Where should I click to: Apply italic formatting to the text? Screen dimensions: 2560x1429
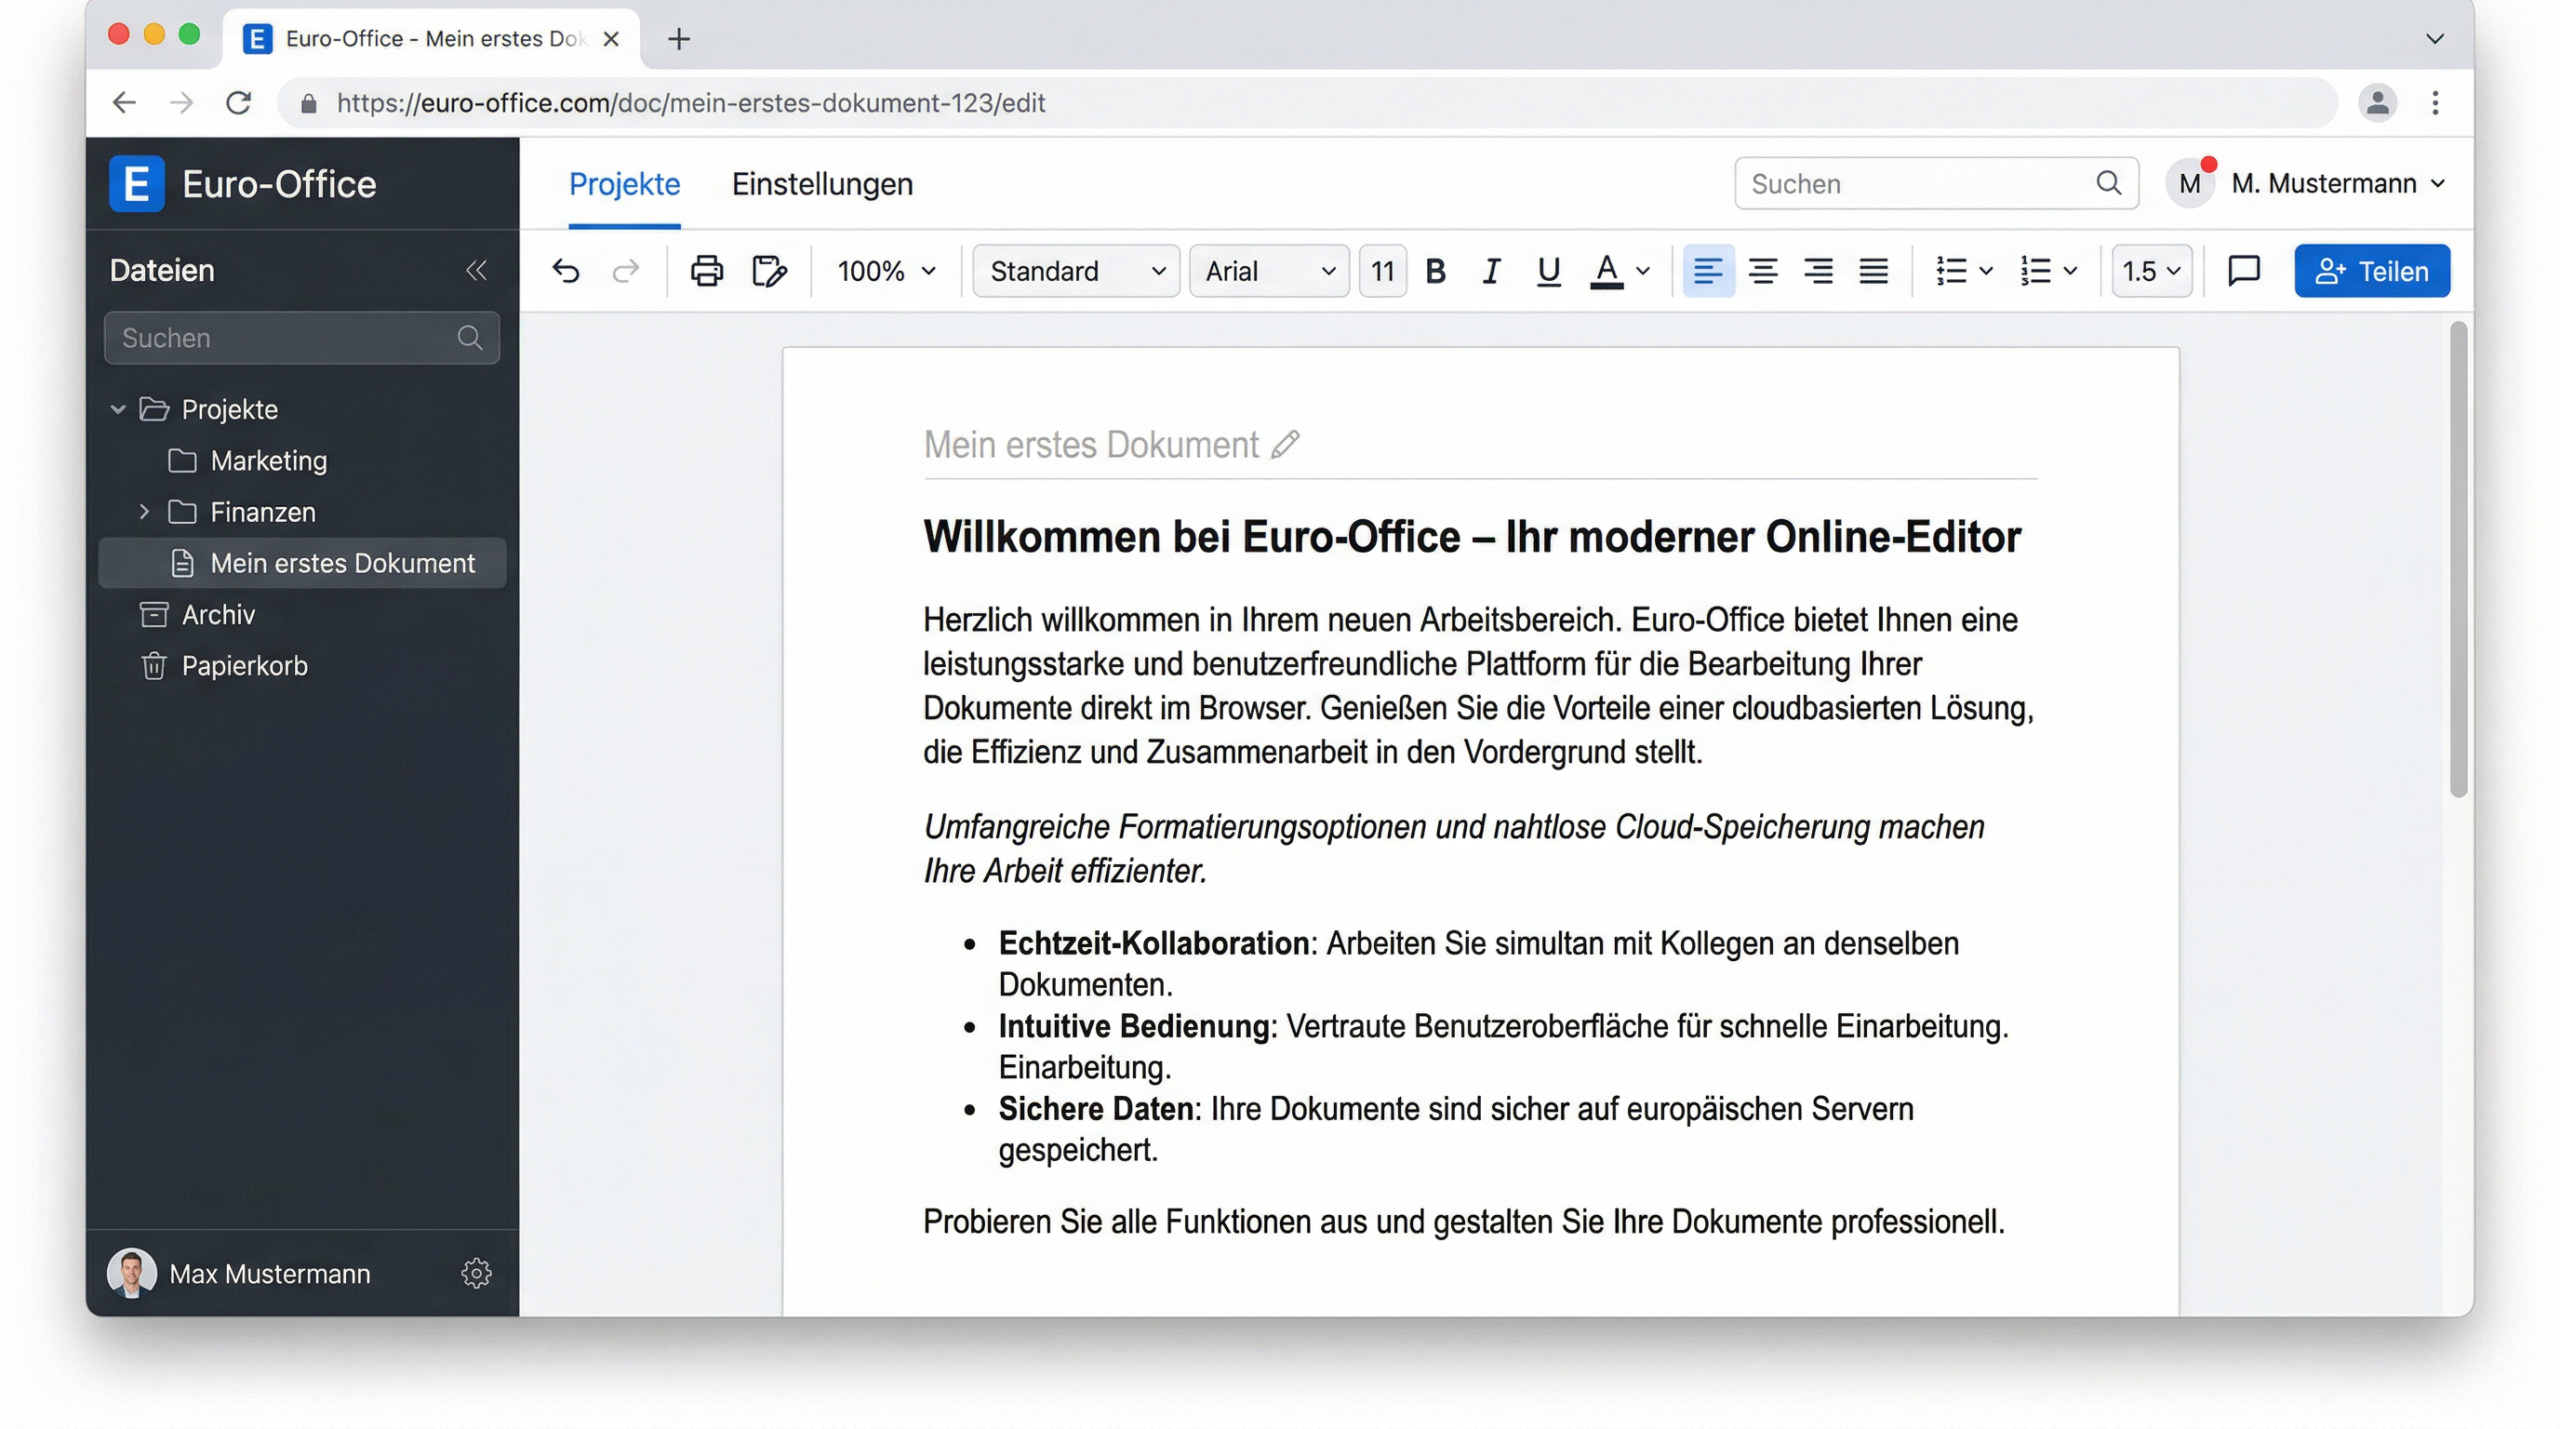pos(1491,271)
